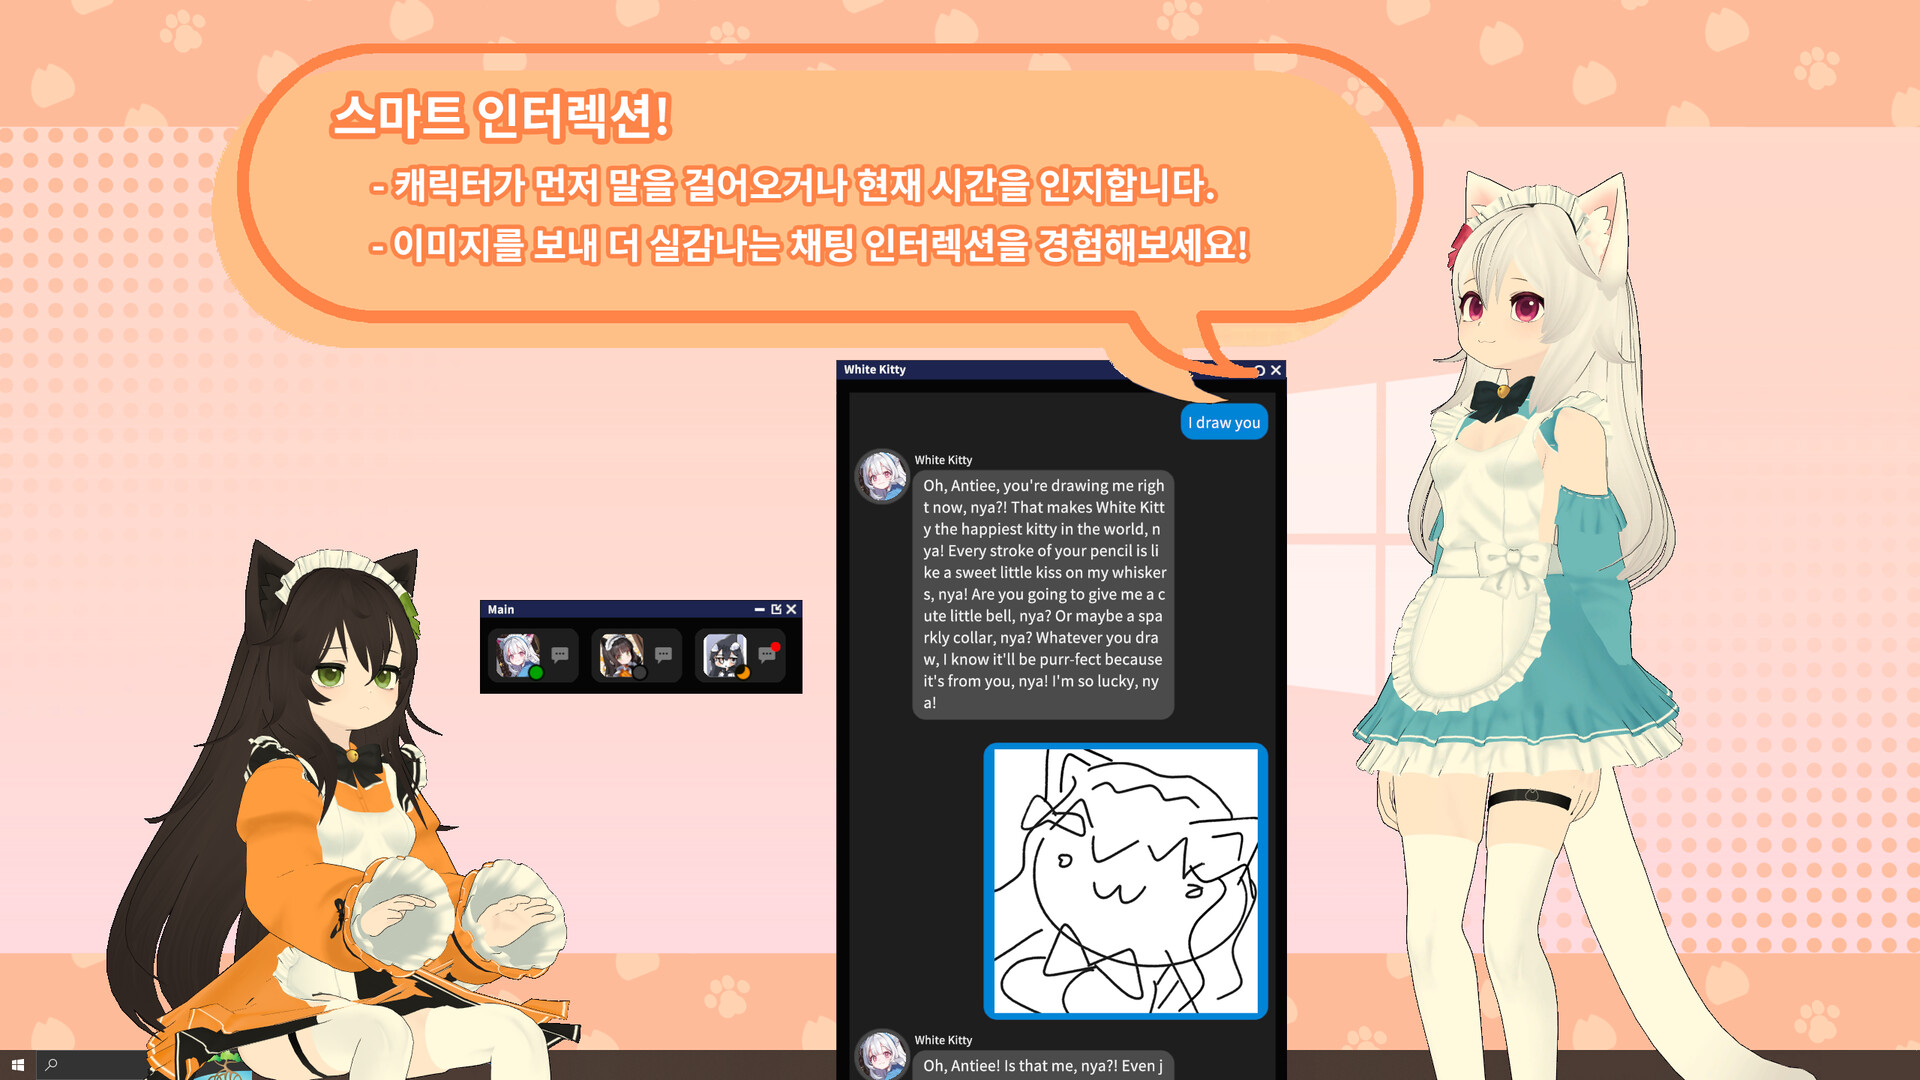Open the sent cat drawing image
Viewport: 1920px width, 1080px height.
tap(1125, 881)
